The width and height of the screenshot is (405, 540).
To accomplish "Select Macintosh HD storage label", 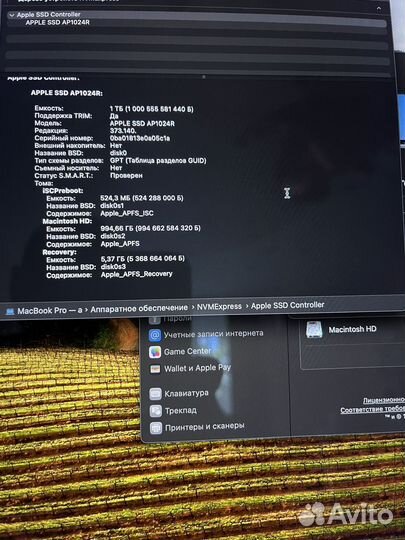I will [x=352, y=330].
